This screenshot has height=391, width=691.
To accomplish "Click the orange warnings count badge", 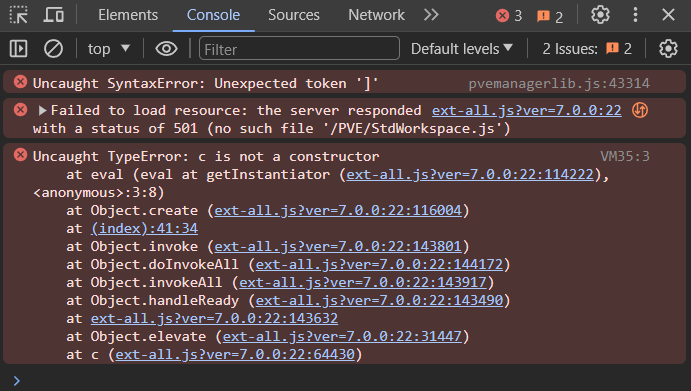I will (x=550, y=16).
